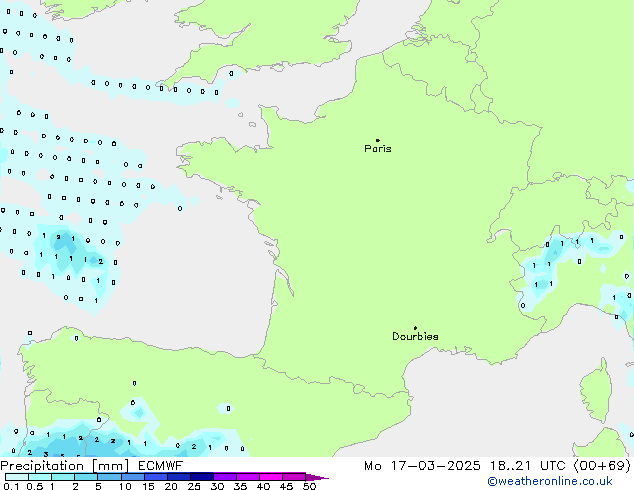
Task: Pick the 15–20 mm legend swatch
Action: [155, 477]
